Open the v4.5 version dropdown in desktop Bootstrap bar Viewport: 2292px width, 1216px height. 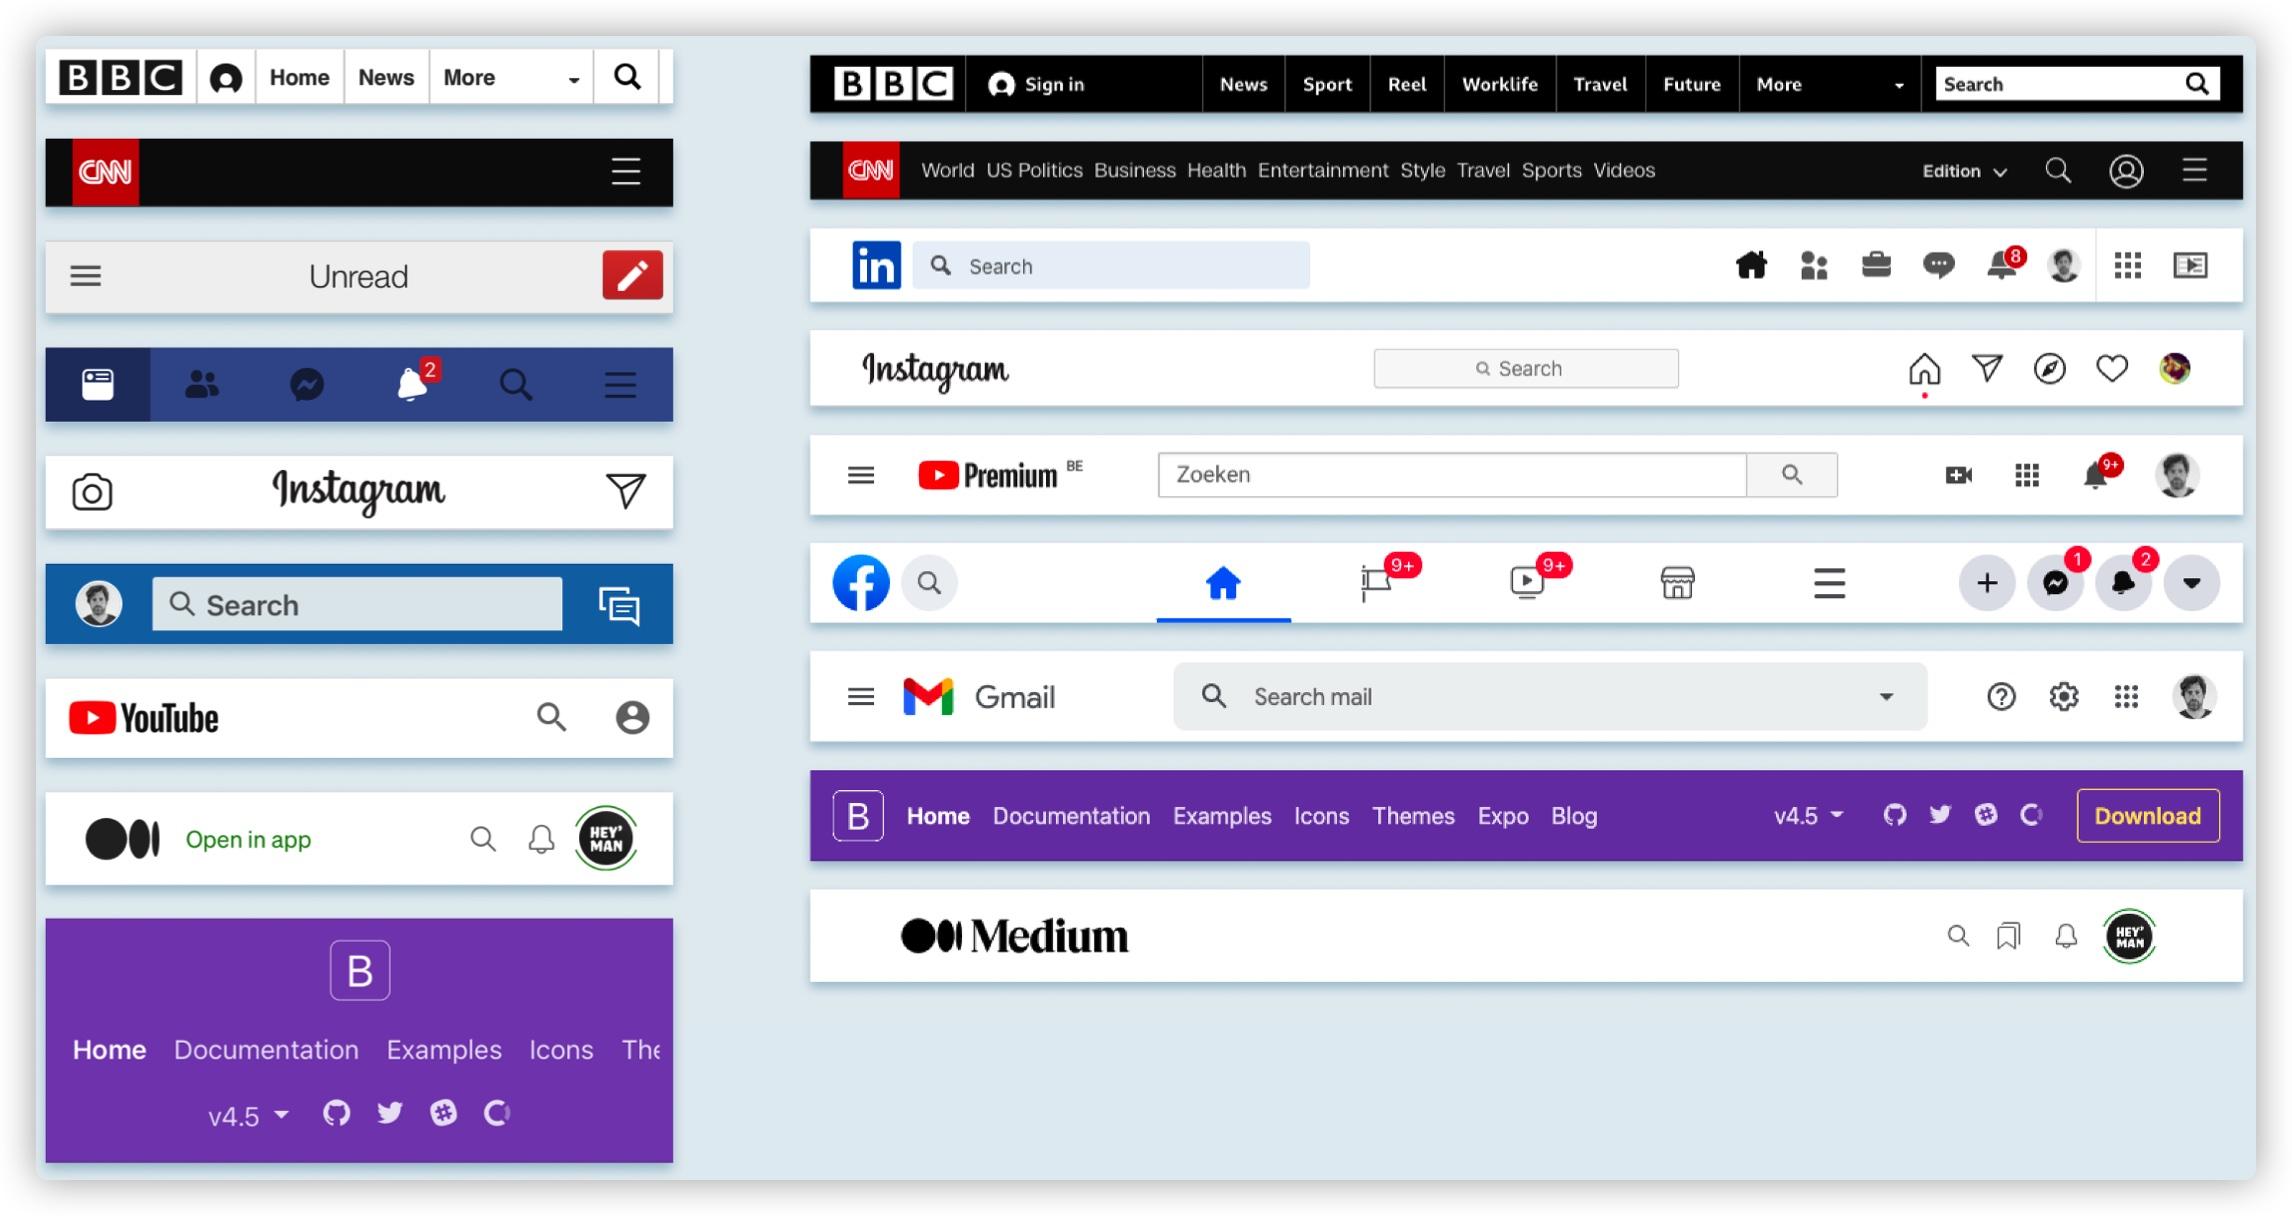[x=1808, y=816]
